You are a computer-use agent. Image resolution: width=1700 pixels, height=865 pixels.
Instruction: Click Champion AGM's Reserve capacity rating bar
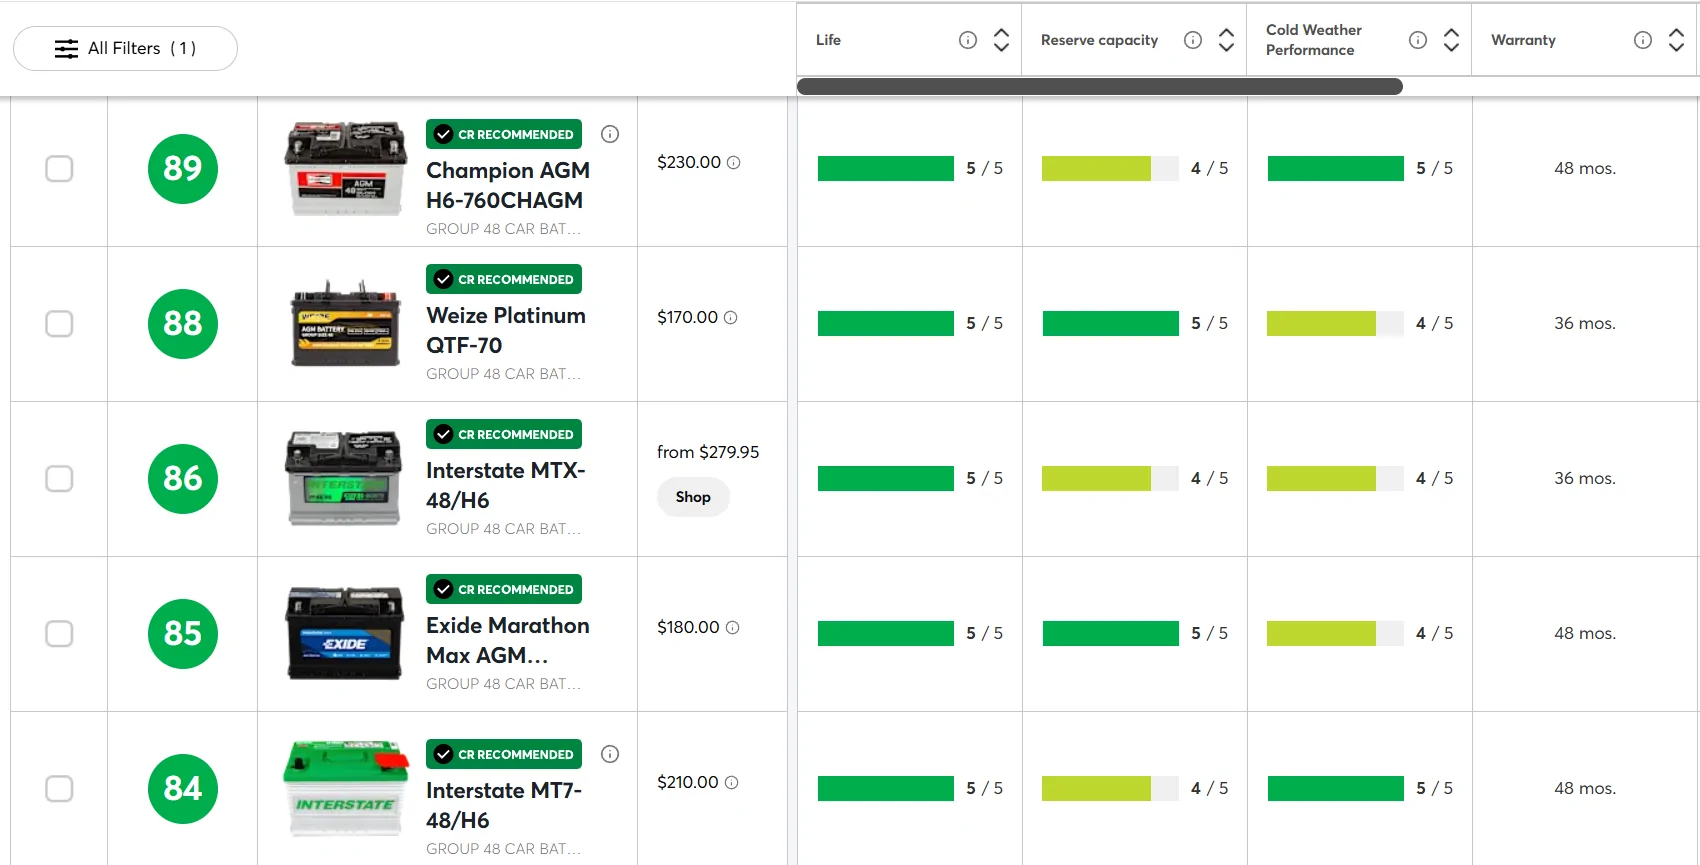[x=1110, y=168]
